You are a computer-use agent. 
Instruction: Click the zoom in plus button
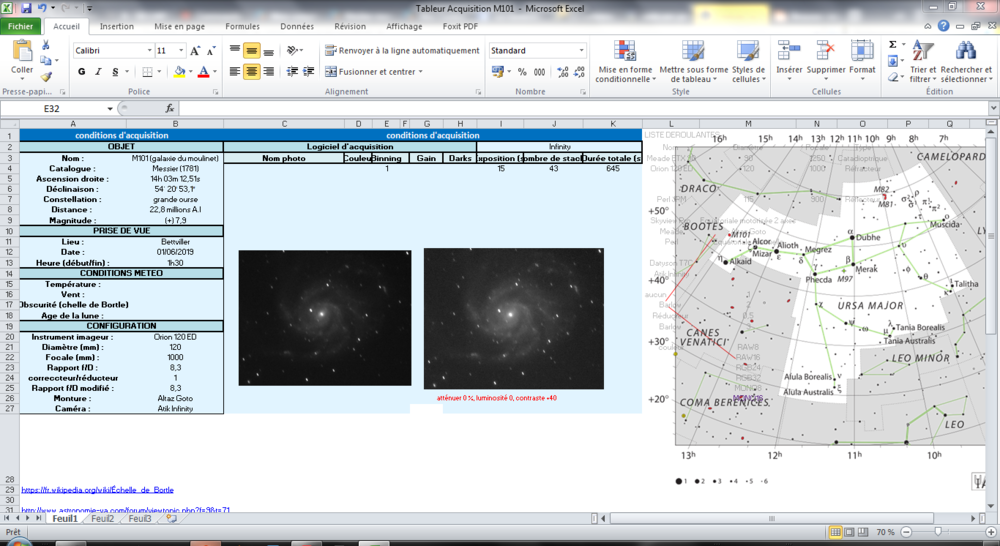coord(990,532)
